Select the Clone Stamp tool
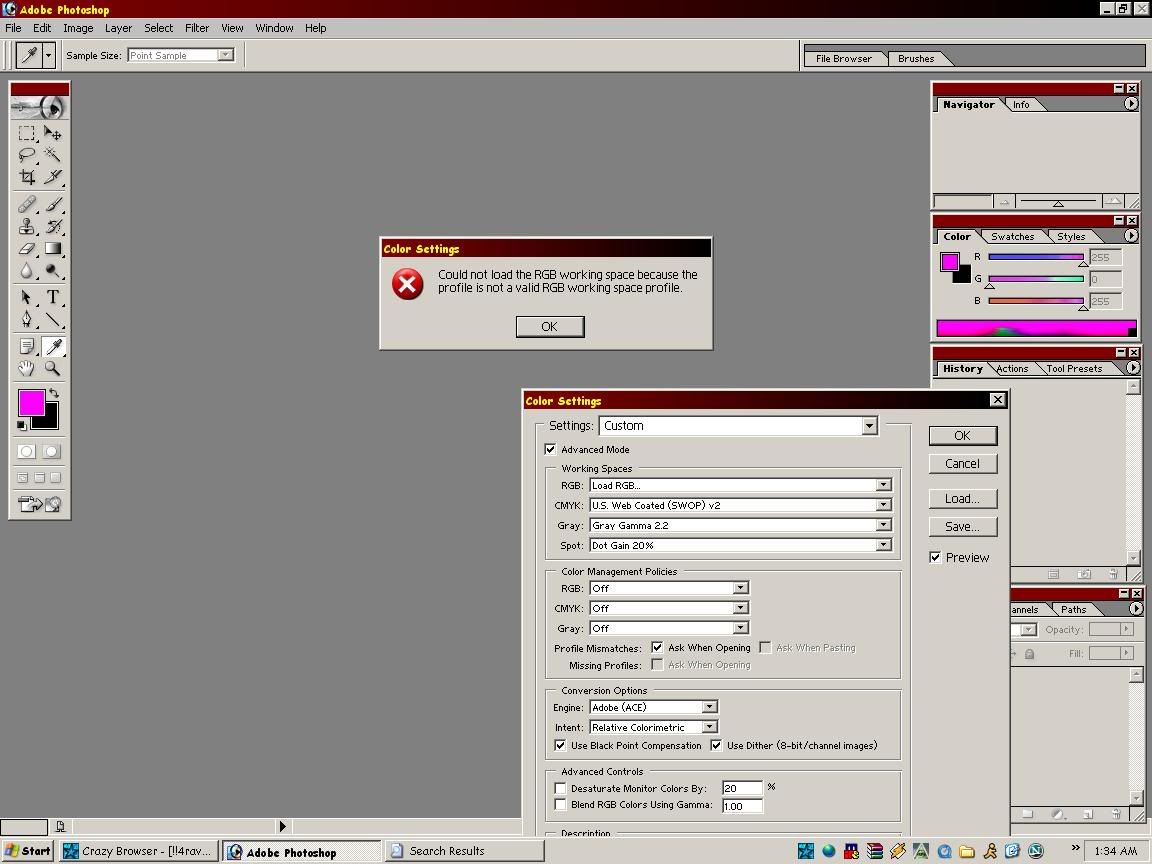This screenshot has width=1152, height=864. [x=27, y=226]
